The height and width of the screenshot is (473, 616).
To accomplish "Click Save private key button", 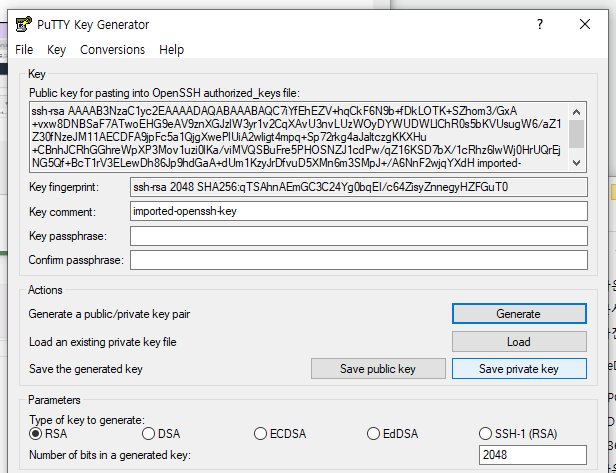I will 519,368.
